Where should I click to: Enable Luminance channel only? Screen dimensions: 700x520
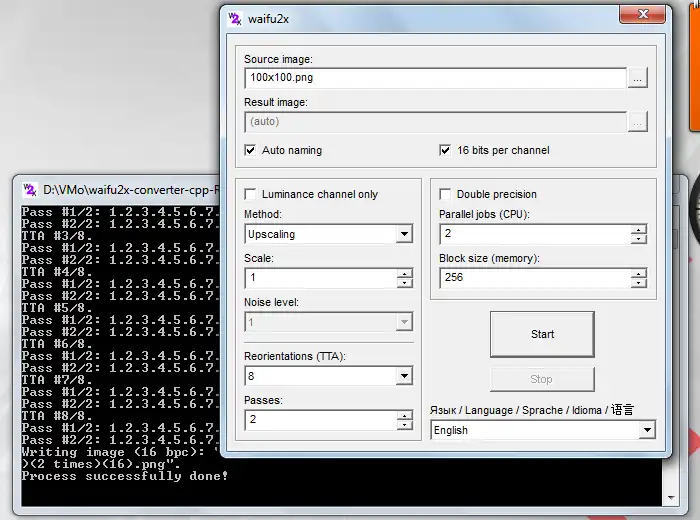click(250, 194)
